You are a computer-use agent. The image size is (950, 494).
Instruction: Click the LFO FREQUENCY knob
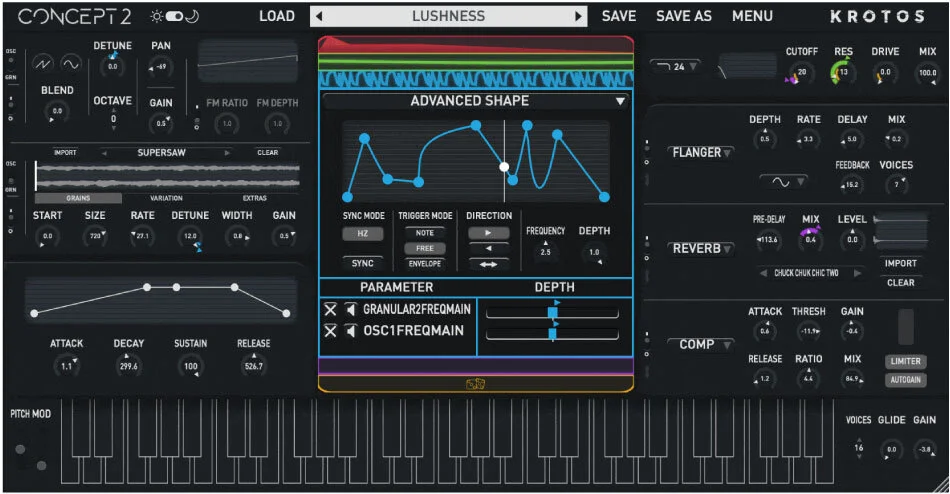545,252
